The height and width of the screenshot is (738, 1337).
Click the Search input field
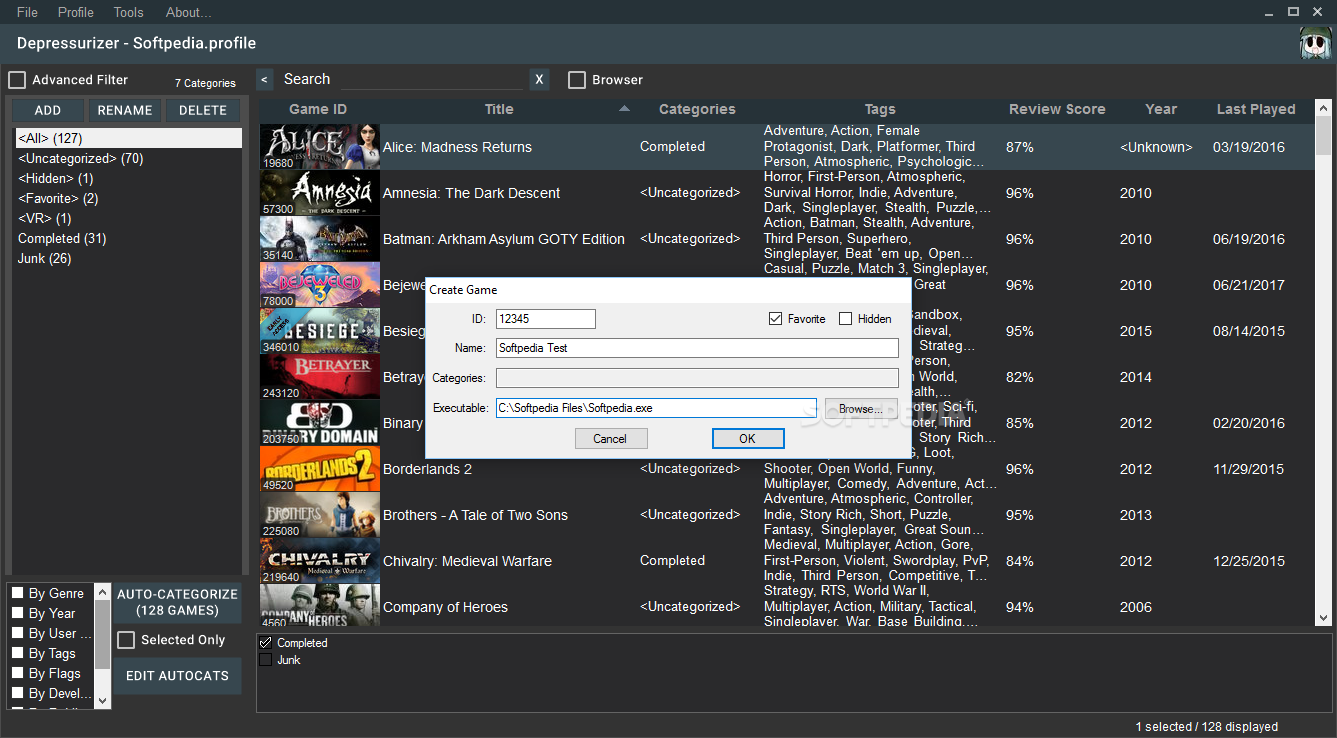point(431,79)
